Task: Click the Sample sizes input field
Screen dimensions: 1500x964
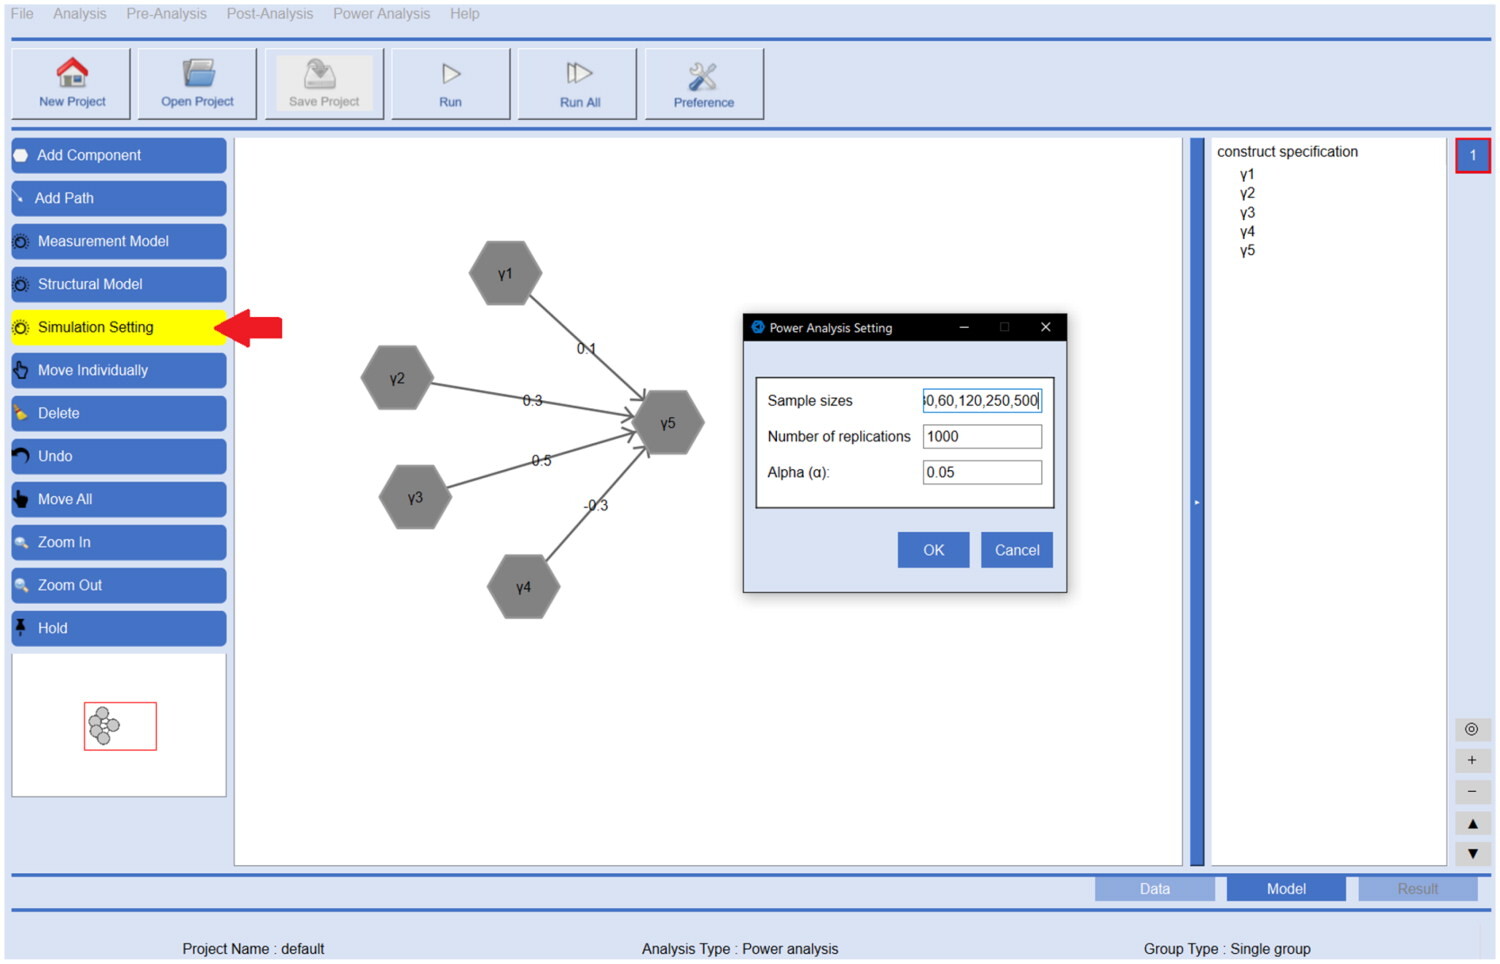Action: point(982,401)
